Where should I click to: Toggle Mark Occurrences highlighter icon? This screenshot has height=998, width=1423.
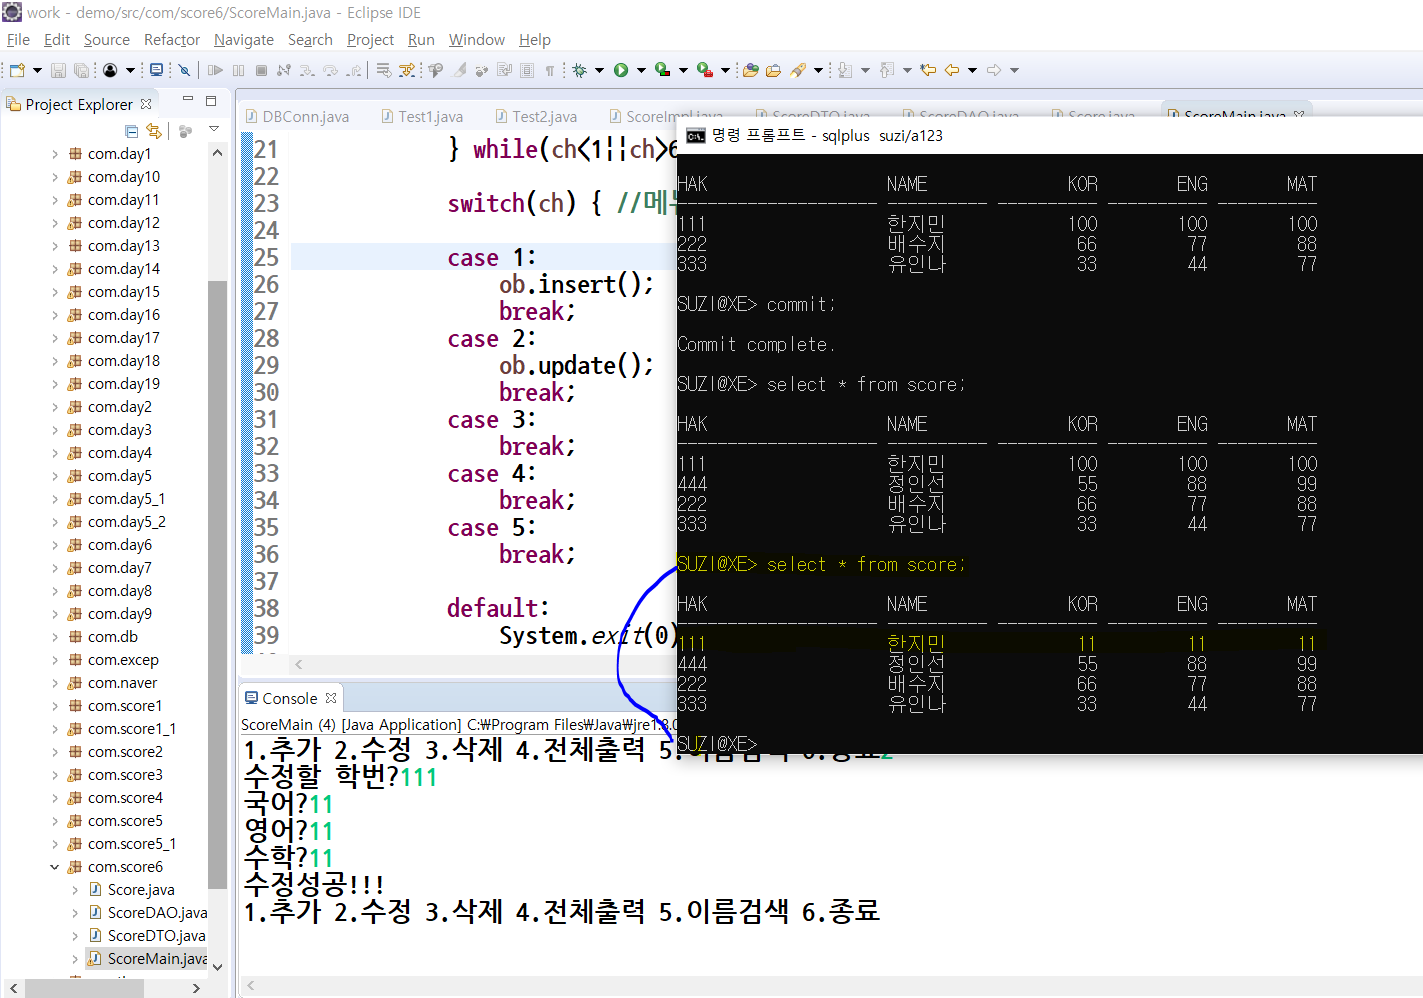[x=459, y=70]
